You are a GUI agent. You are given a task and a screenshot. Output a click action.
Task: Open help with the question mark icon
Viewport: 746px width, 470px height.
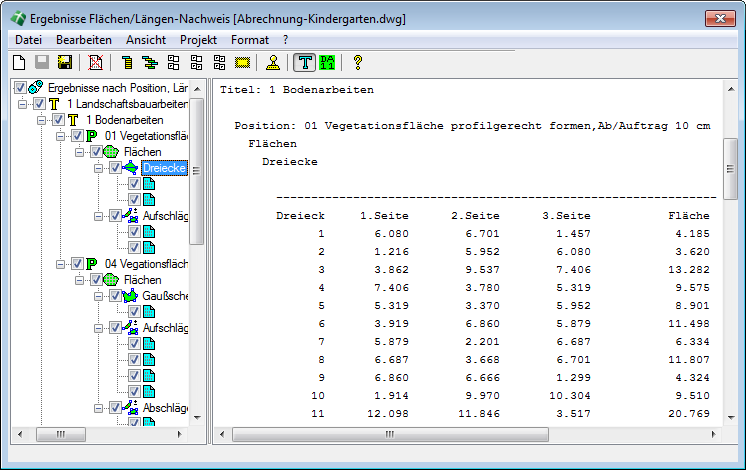tap(357, 63)
